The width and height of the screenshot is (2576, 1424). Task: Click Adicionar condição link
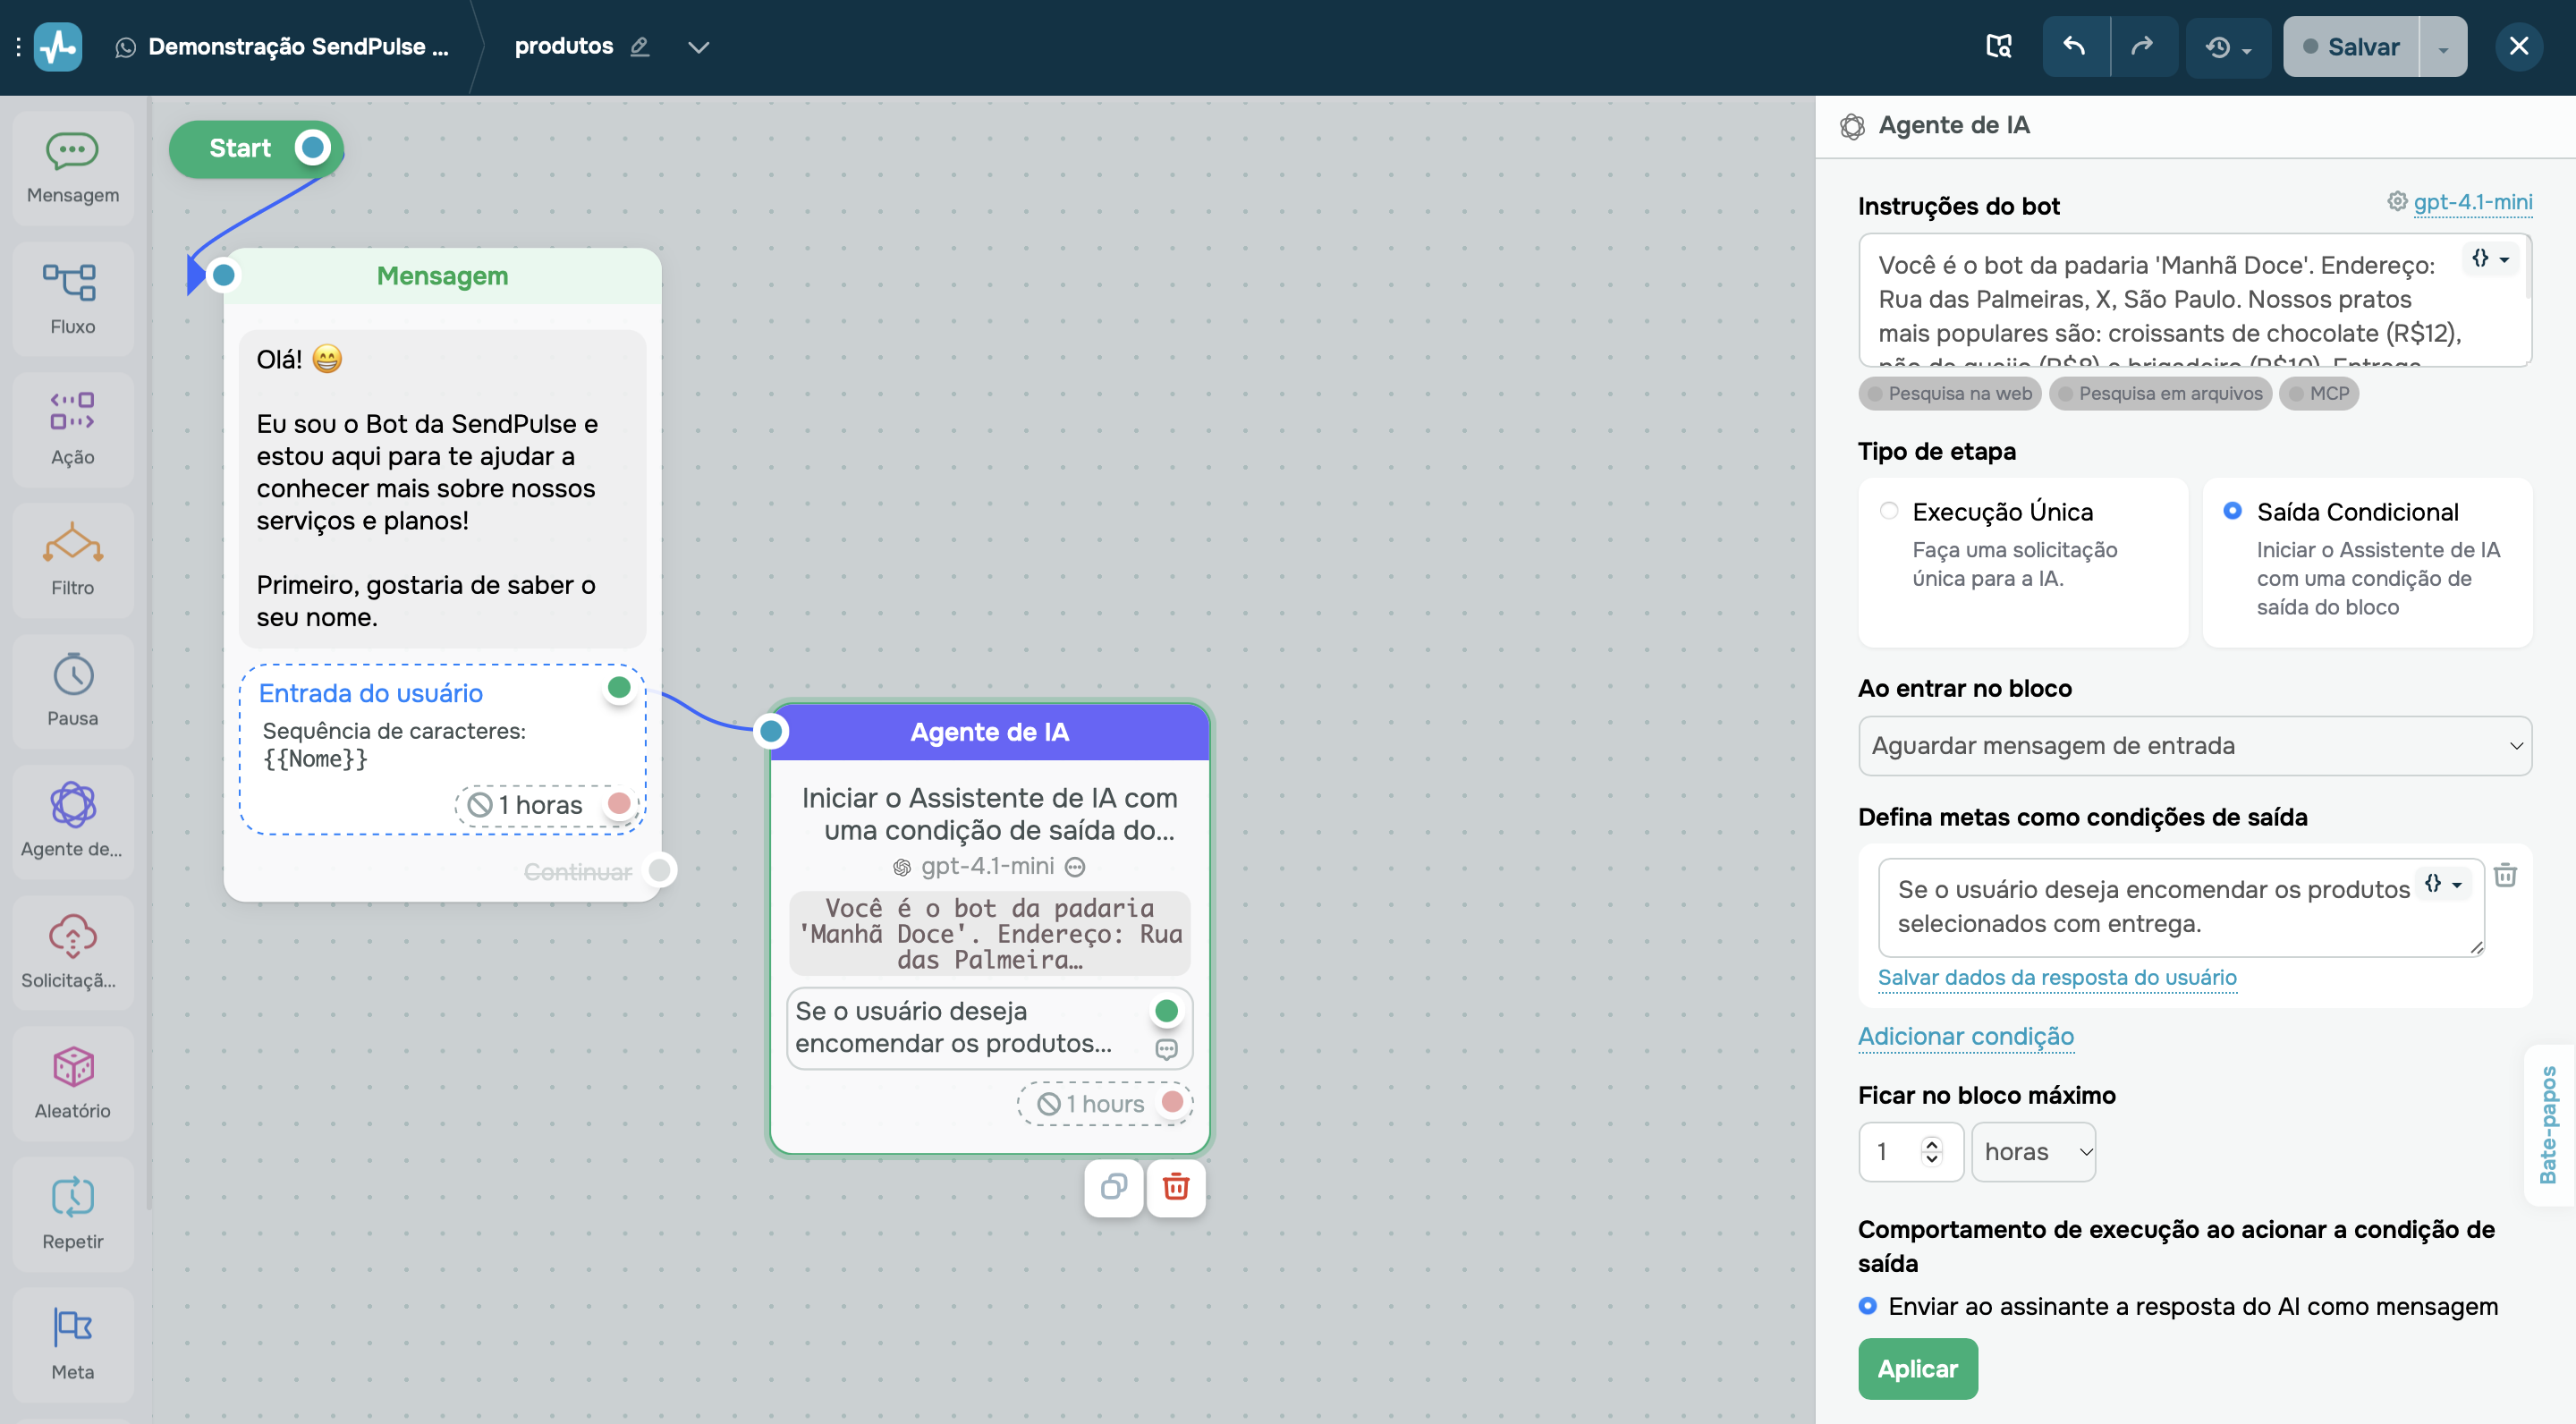1965,1036
